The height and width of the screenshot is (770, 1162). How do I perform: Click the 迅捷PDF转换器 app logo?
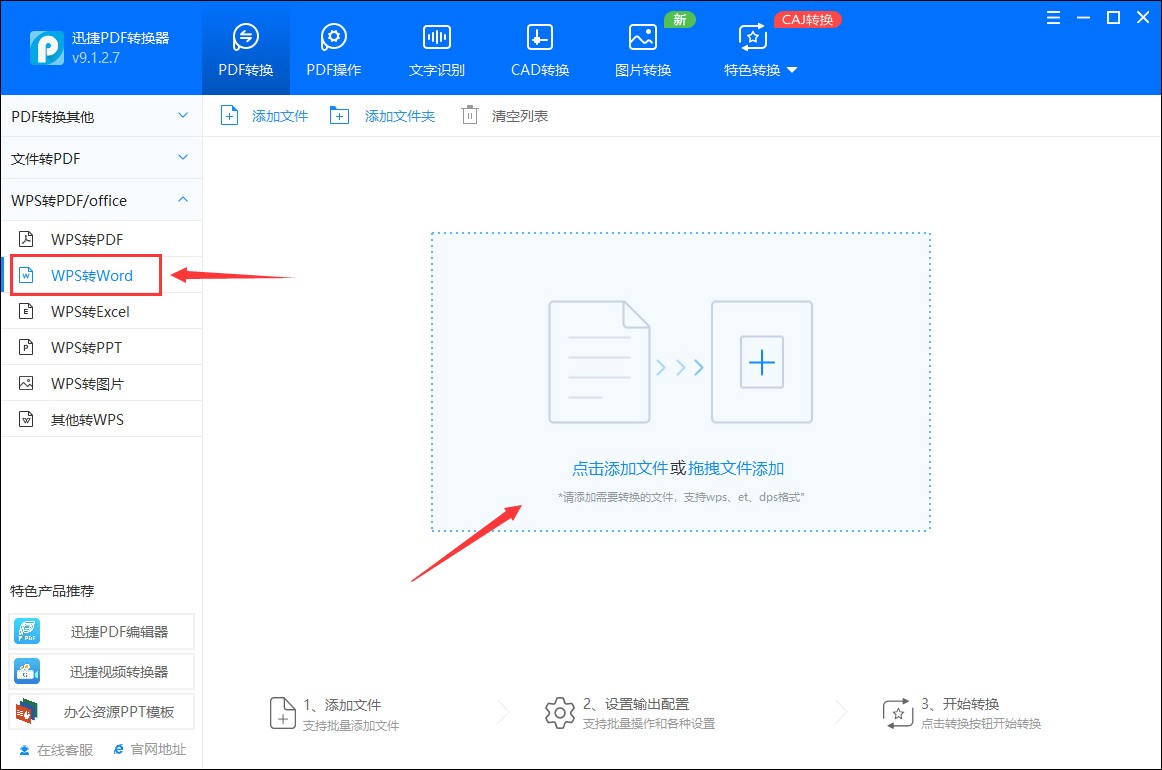point(46,48)
